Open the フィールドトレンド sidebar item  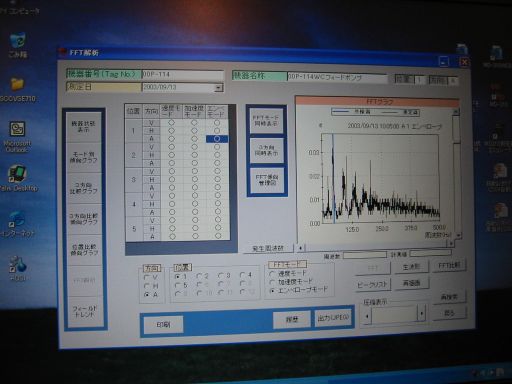click(84, 312)
